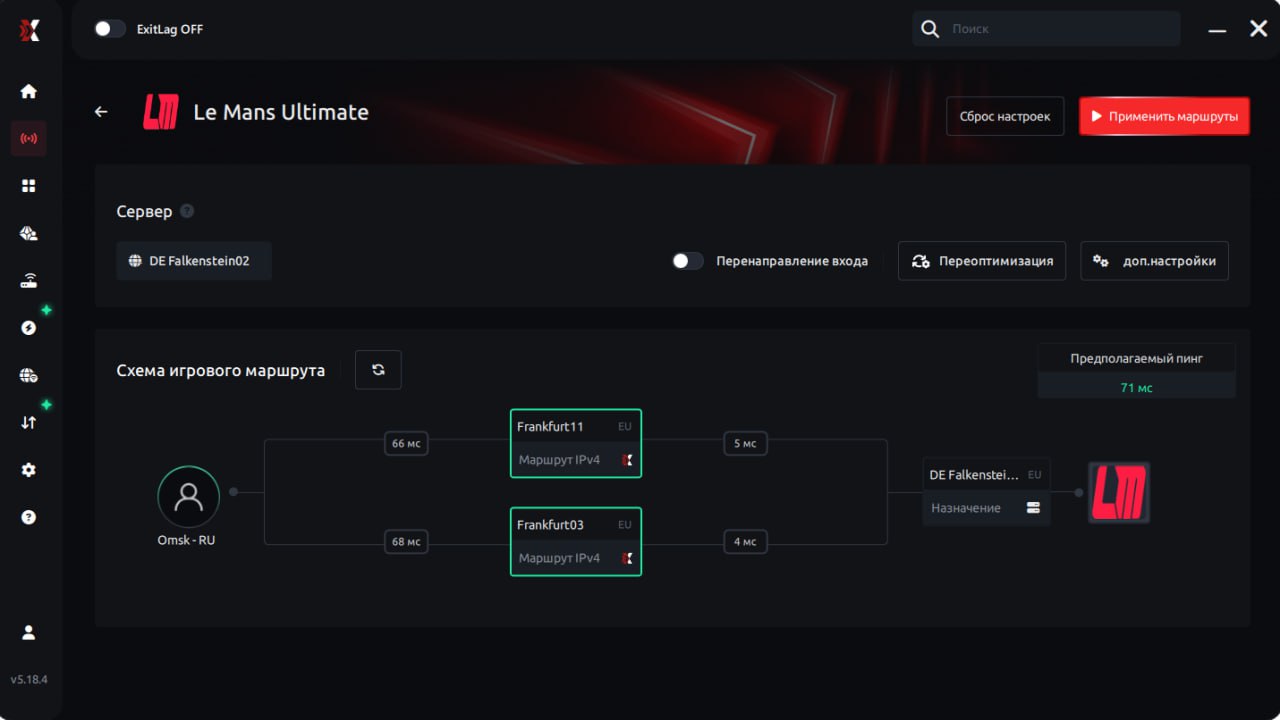Open the DE Falkenstein02 server selector
Screen dimensions: 1280x720
[x=194, y=261]
